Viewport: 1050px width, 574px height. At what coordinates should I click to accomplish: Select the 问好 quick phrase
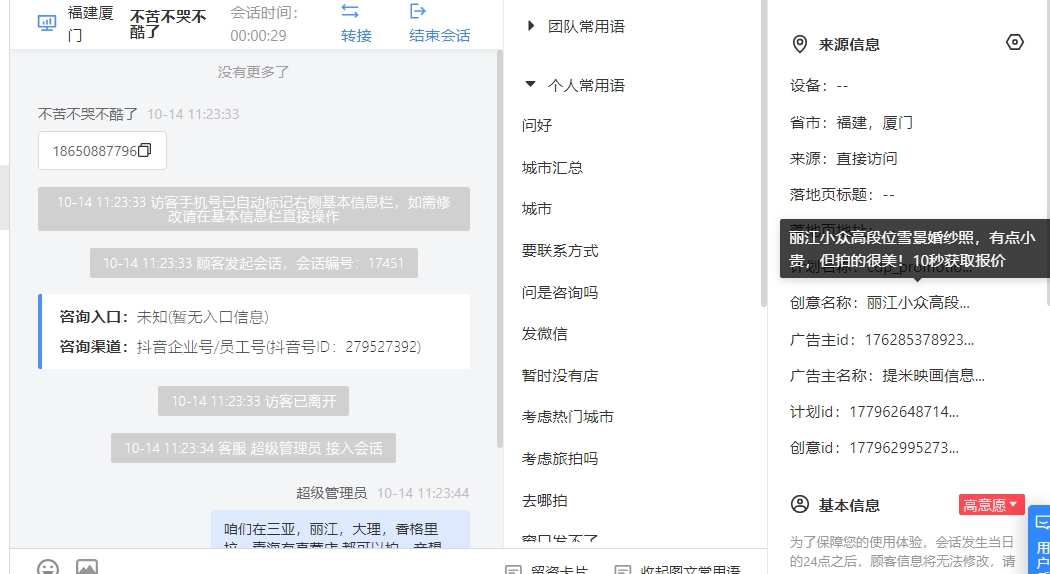tap(537, 125)
